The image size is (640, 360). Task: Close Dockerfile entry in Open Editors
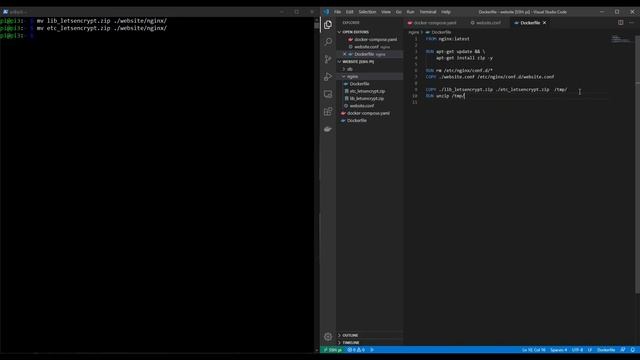344,54
